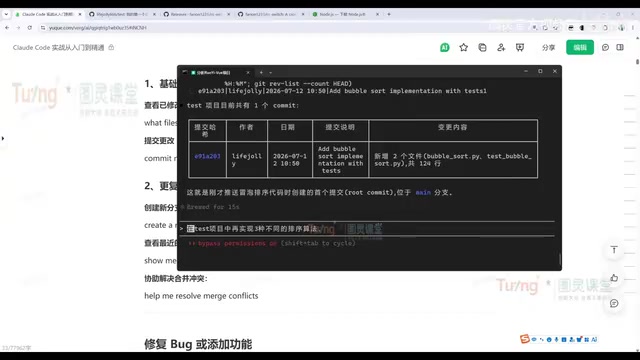Click the lifejolly author cell in table
The height and width of the screenshot is (360, 640).
247,160
